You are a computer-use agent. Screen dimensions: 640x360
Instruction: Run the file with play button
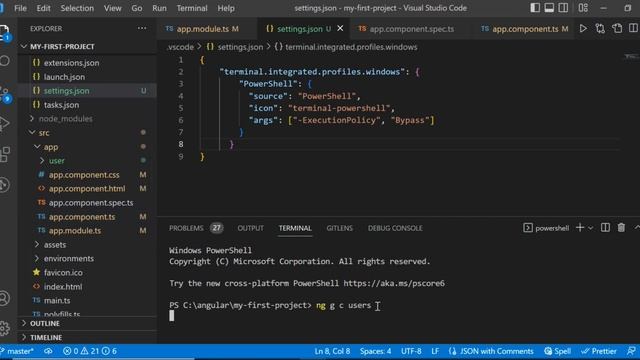[583, 29]
